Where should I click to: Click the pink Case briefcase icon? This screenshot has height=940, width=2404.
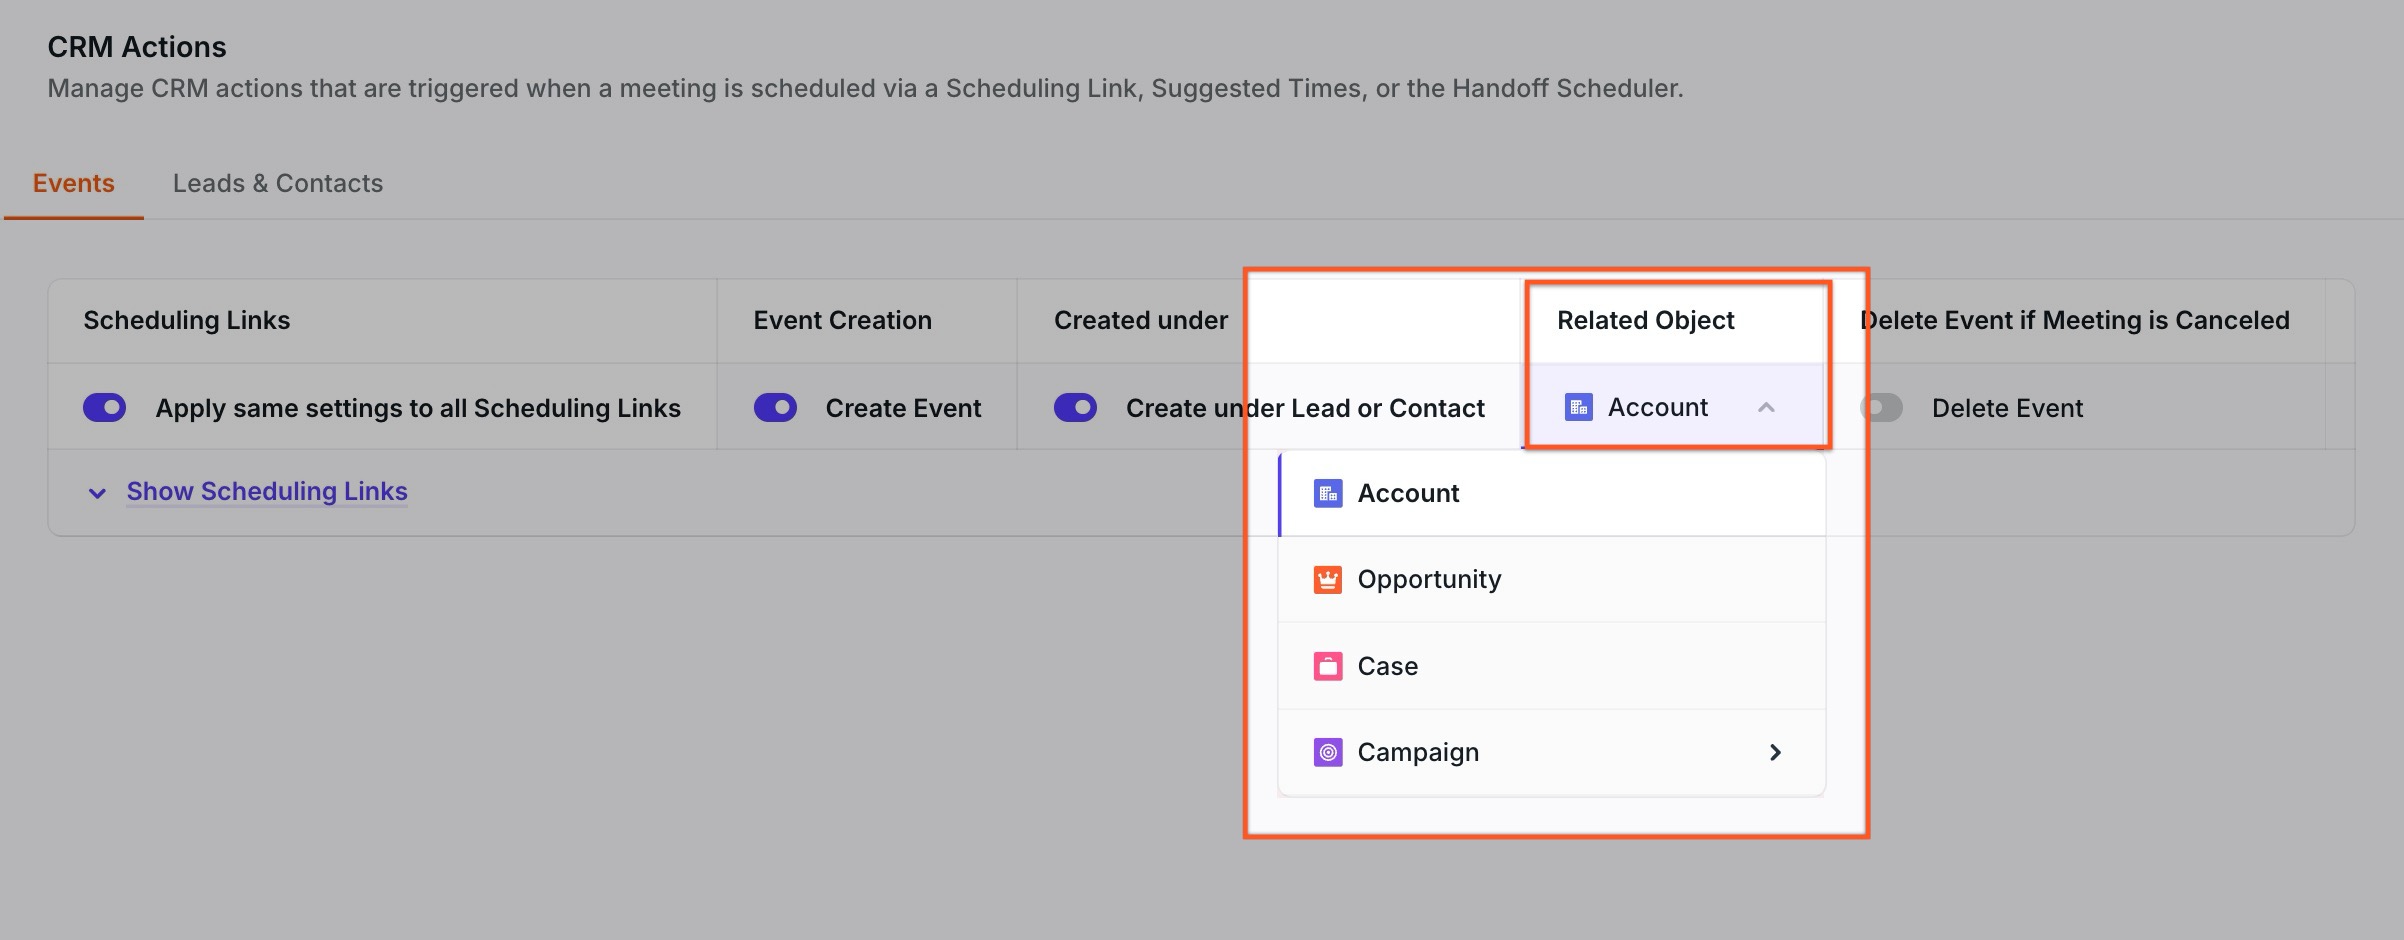pos(1327,666)
